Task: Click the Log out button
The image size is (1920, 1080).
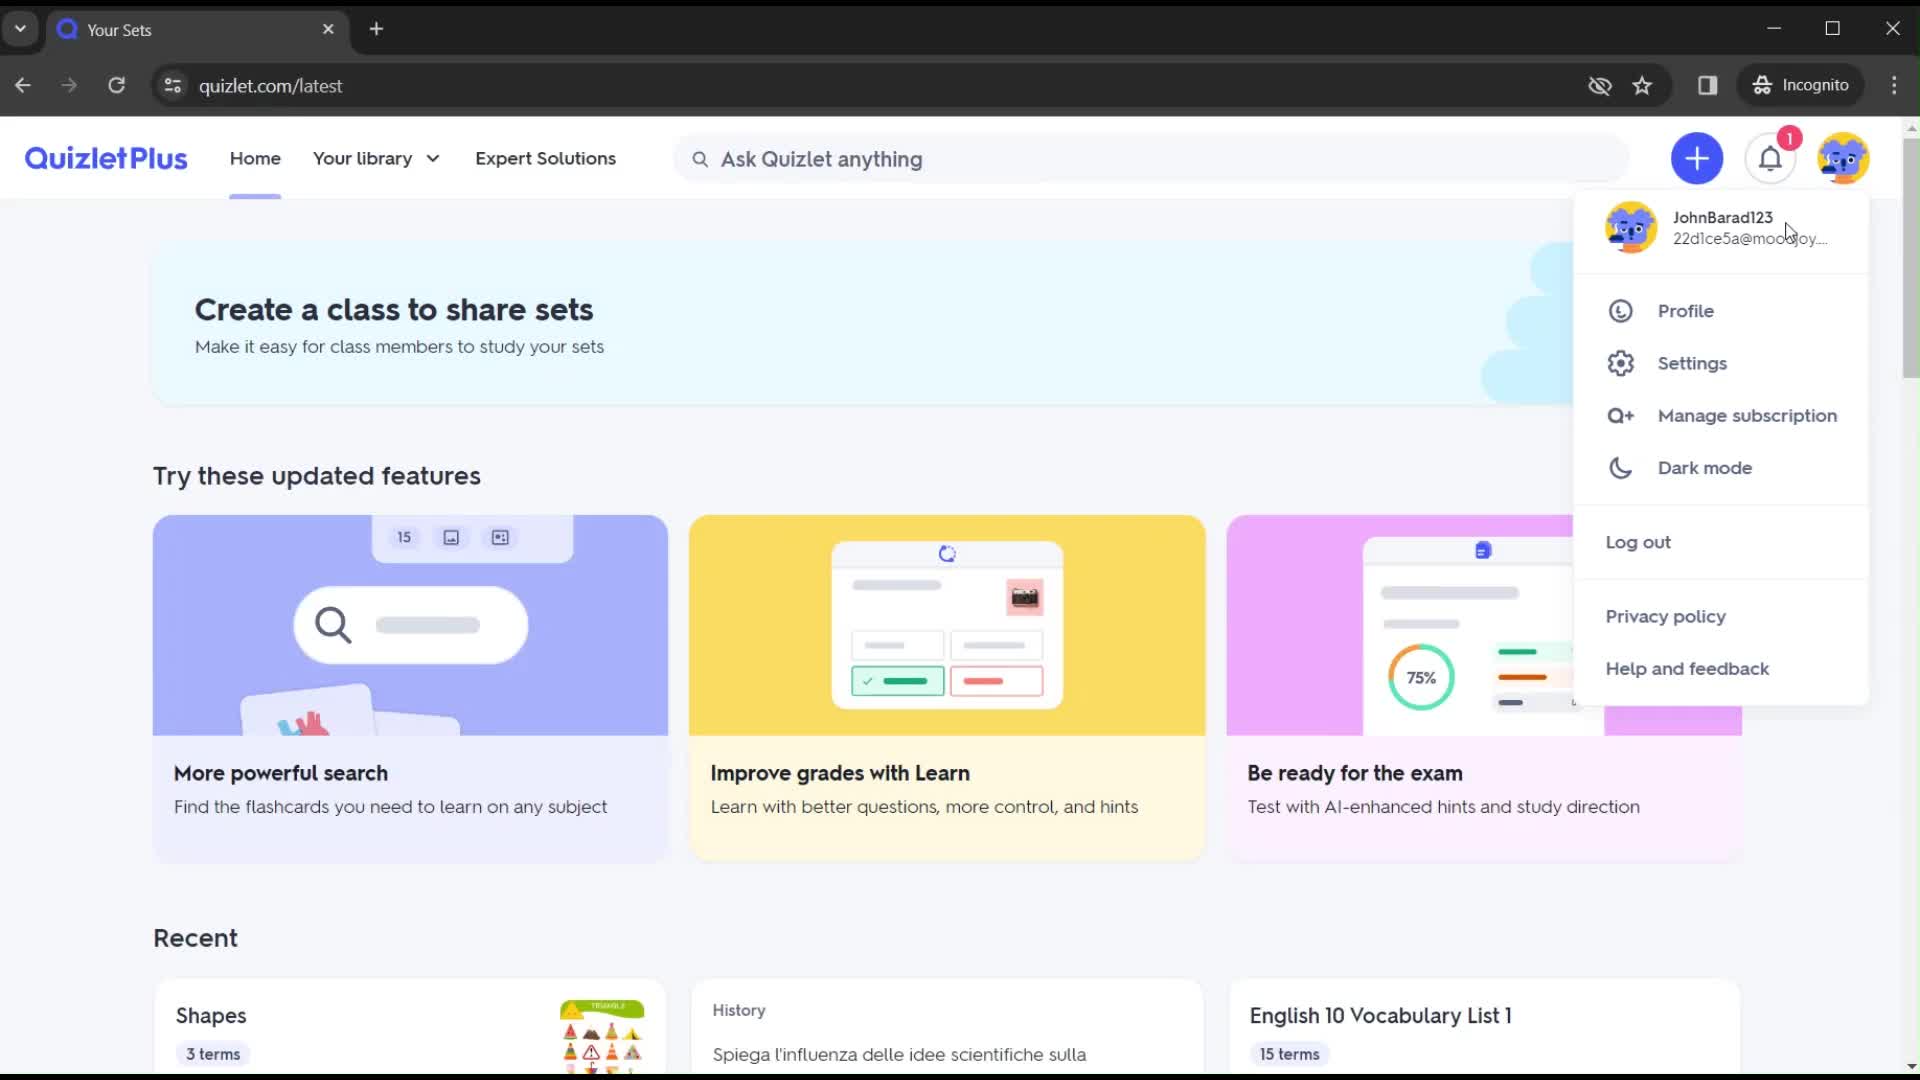Action: click(1640, 542)
